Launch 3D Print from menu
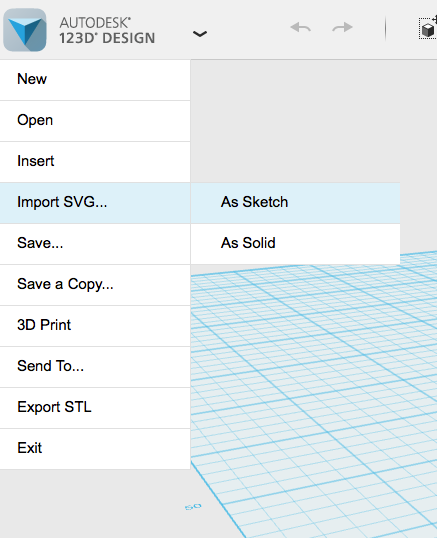This screenshot has width=437, height=538. (x=95, y=326)
